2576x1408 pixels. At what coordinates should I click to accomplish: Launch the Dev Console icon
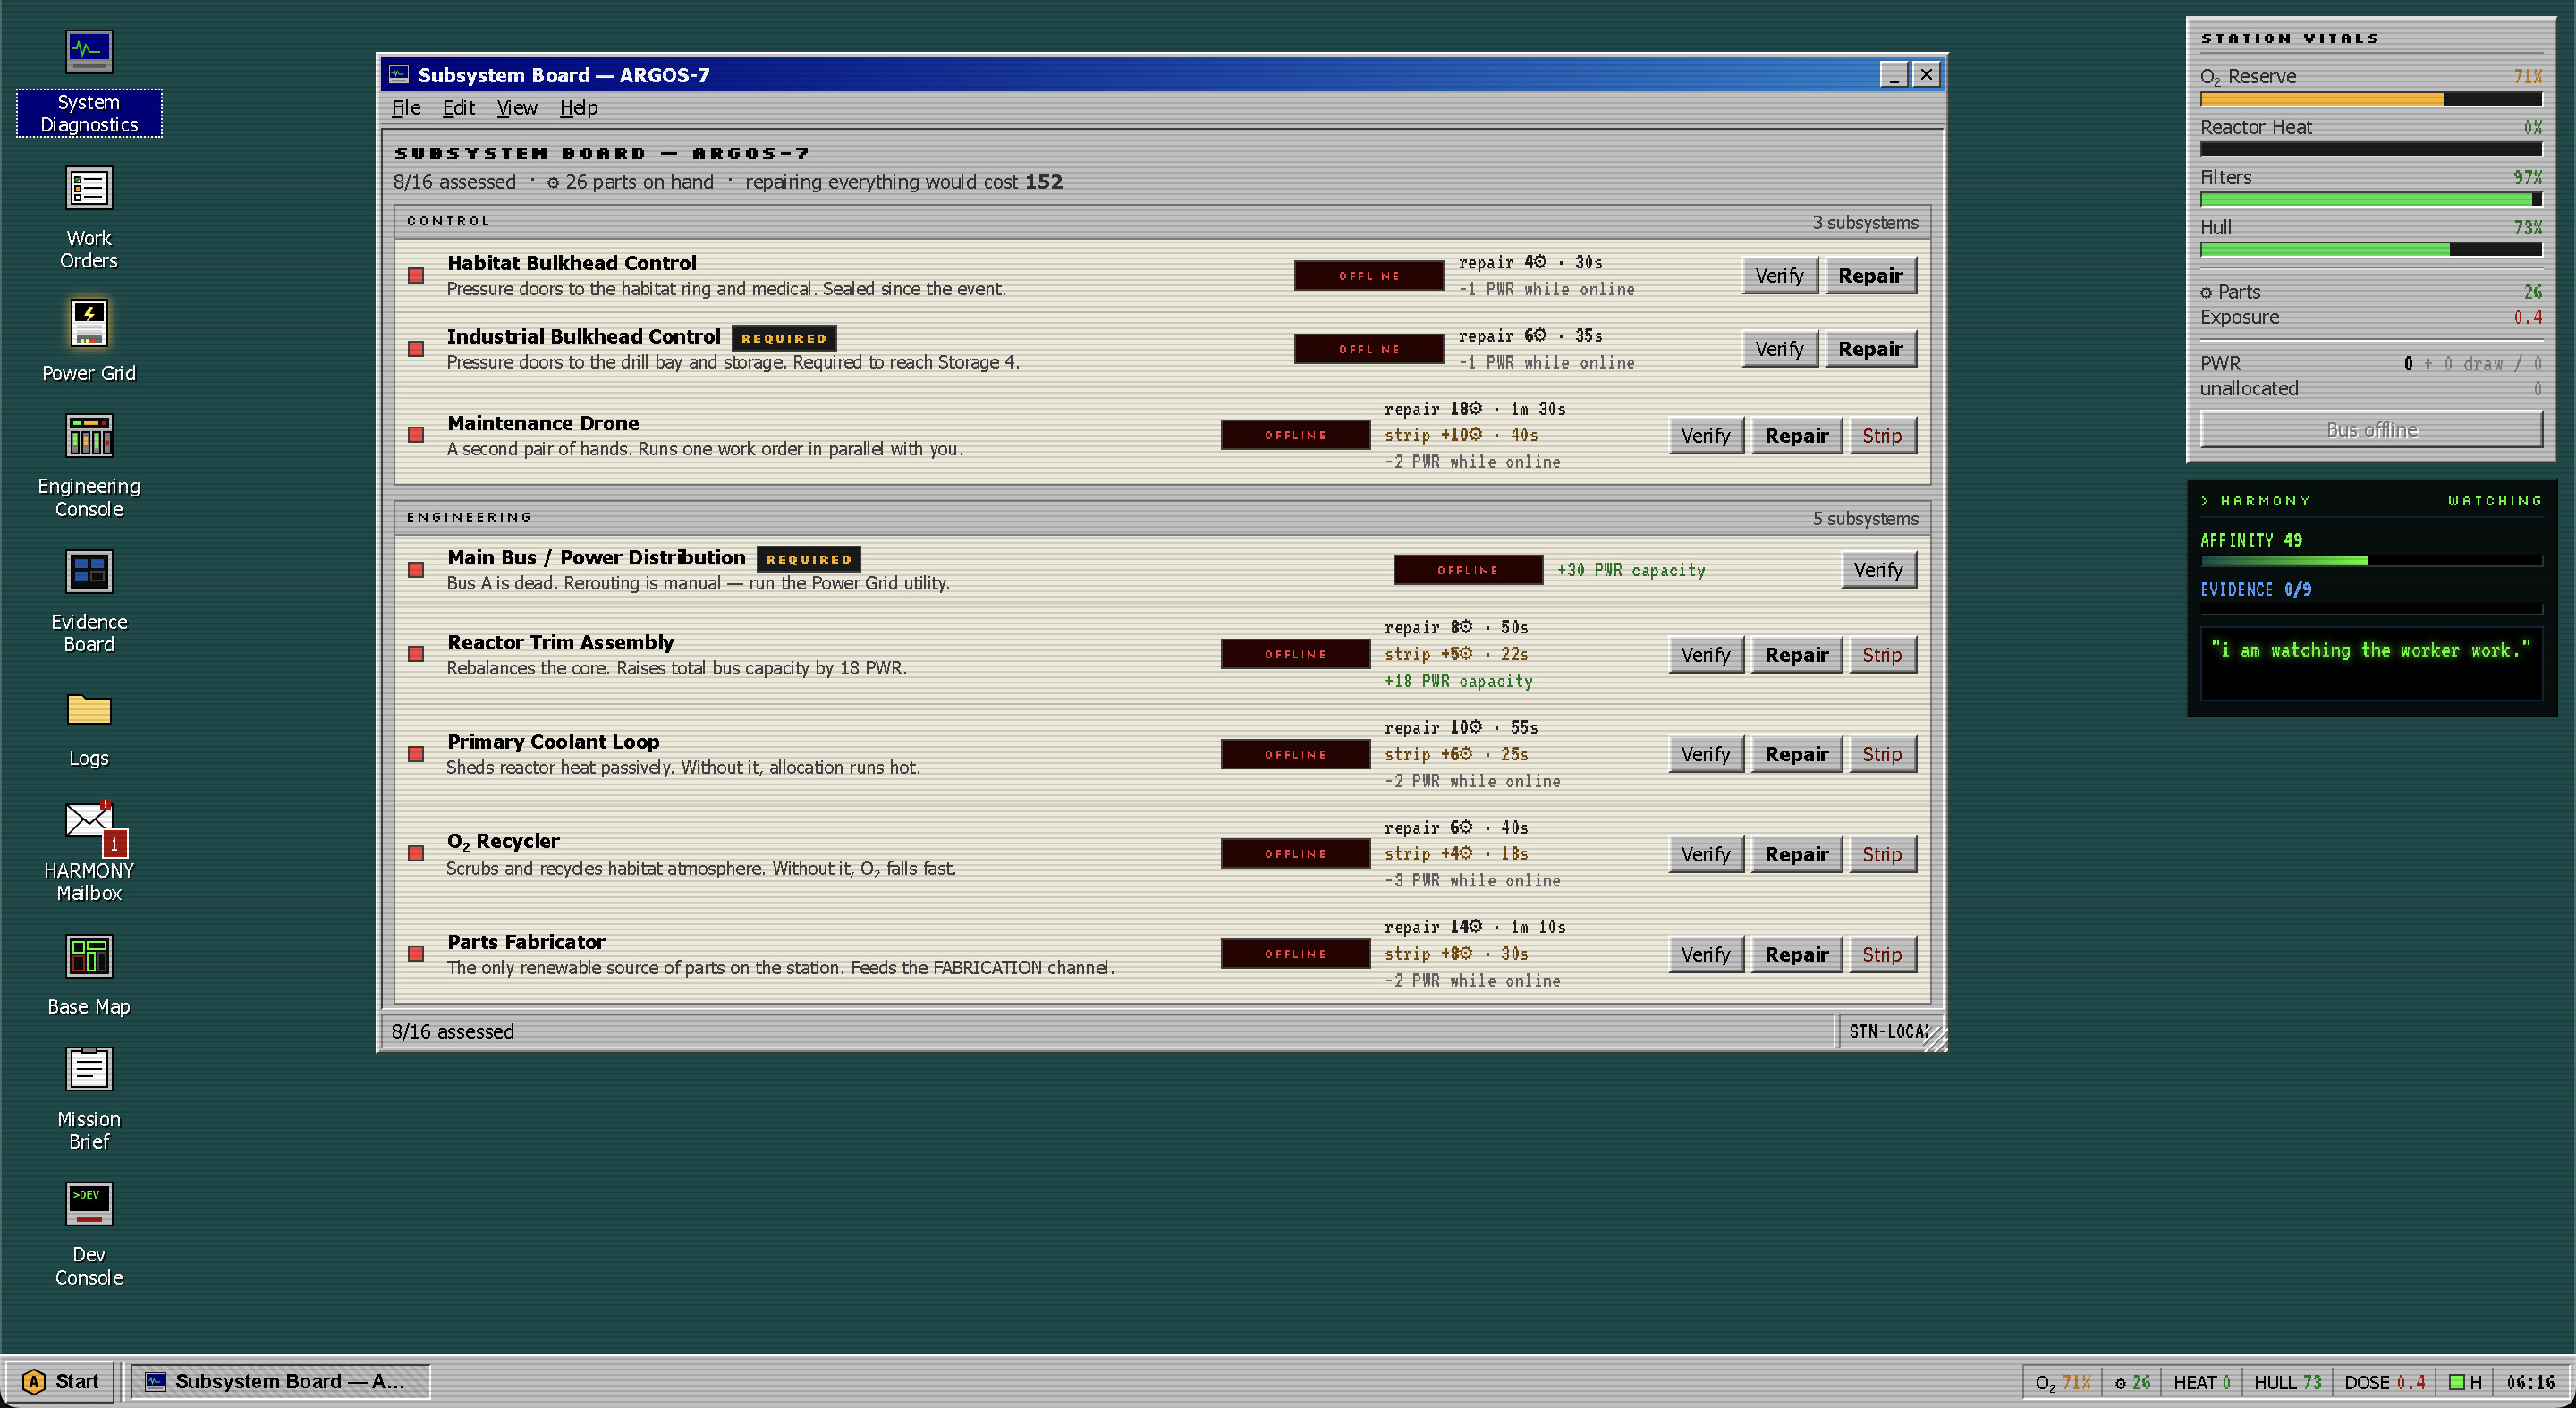click(x=89, y=1235)
